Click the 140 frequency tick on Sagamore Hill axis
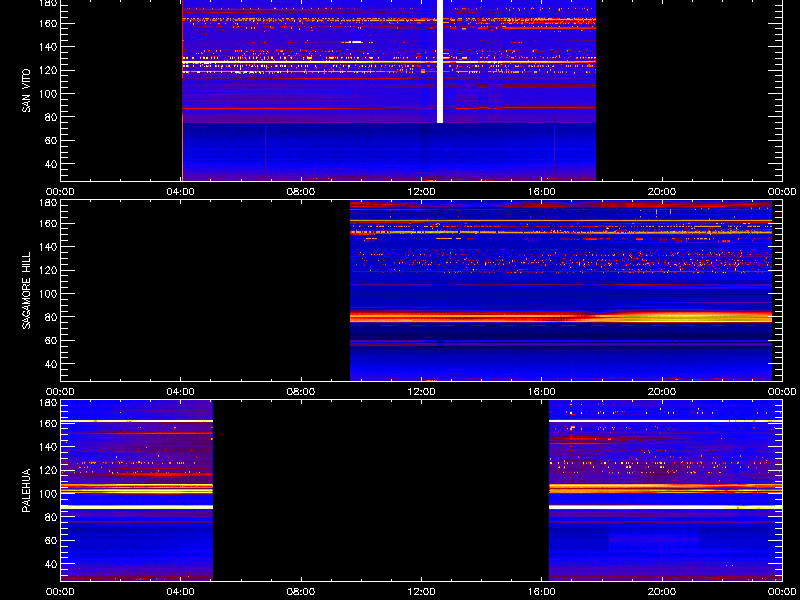This screenshot has height=600, width=800. click(49, 247)
